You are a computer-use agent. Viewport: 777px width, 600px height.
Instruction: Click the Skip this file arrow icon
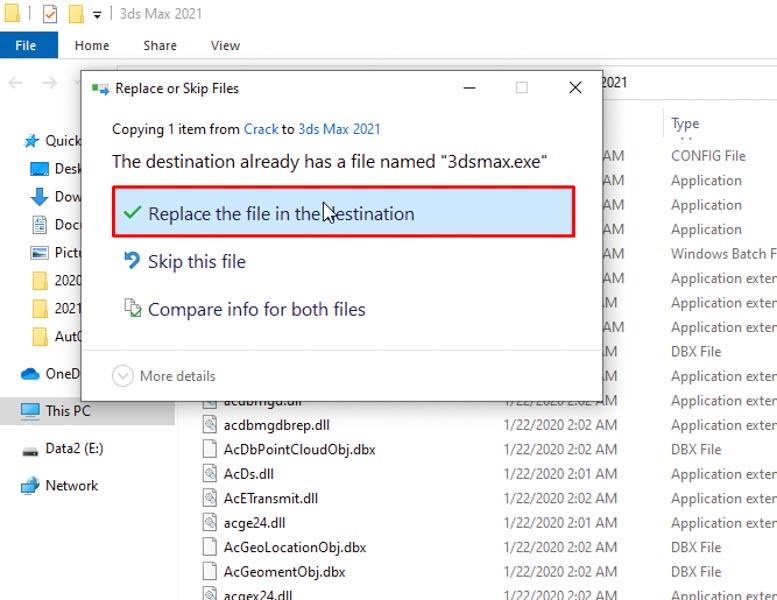tap(132, 261)
